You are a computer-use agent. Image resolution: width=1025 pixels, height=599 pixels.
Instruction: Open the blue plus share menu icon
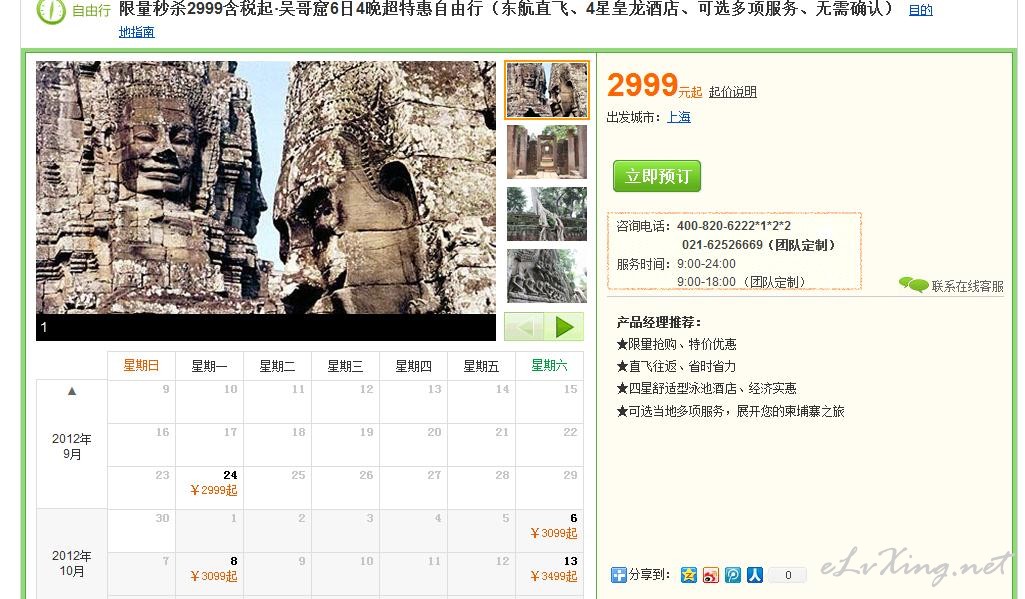(618, 575)
